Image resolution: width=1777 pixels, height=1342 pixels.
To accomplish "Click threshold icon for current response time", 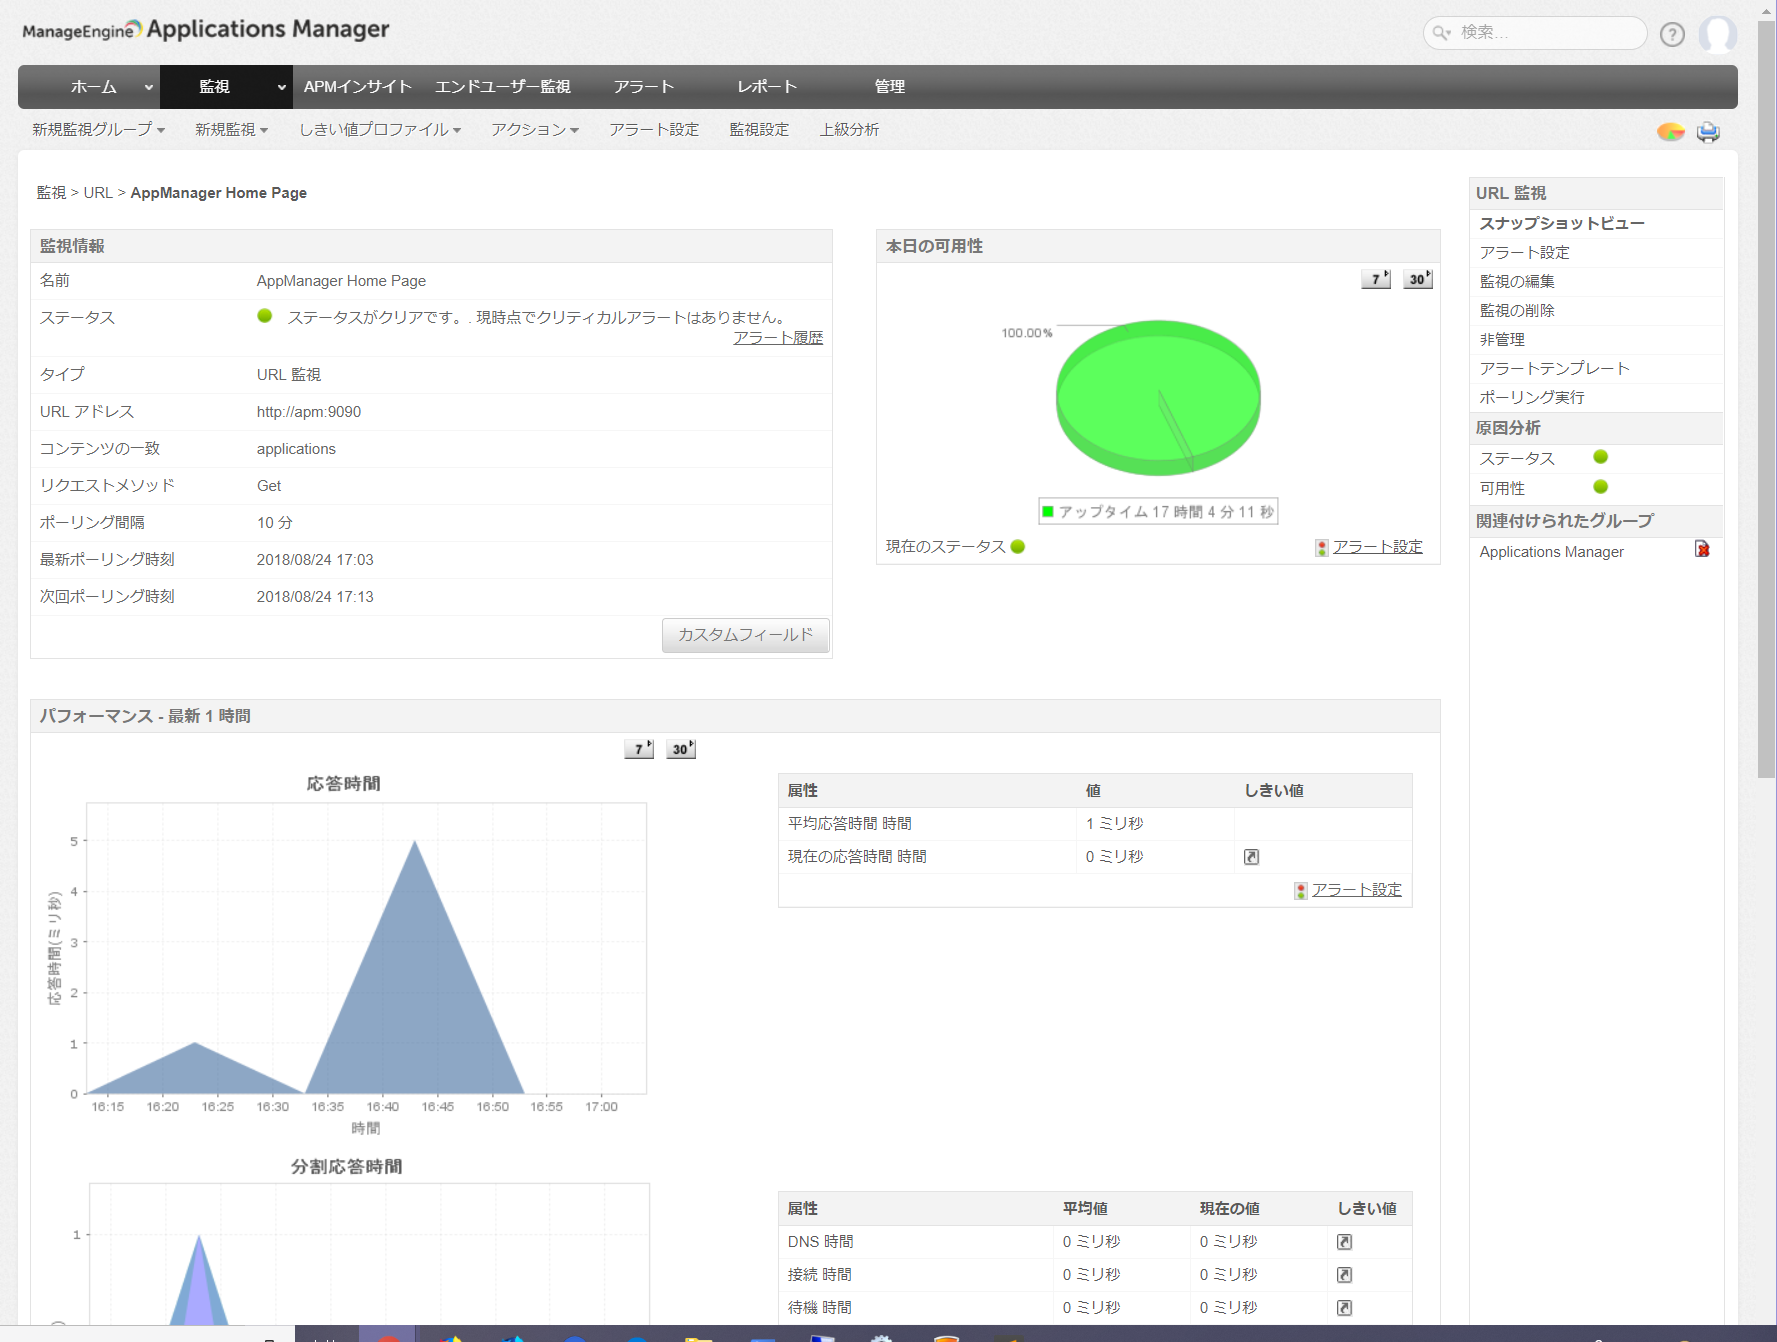I will [x=1251, y=857].
